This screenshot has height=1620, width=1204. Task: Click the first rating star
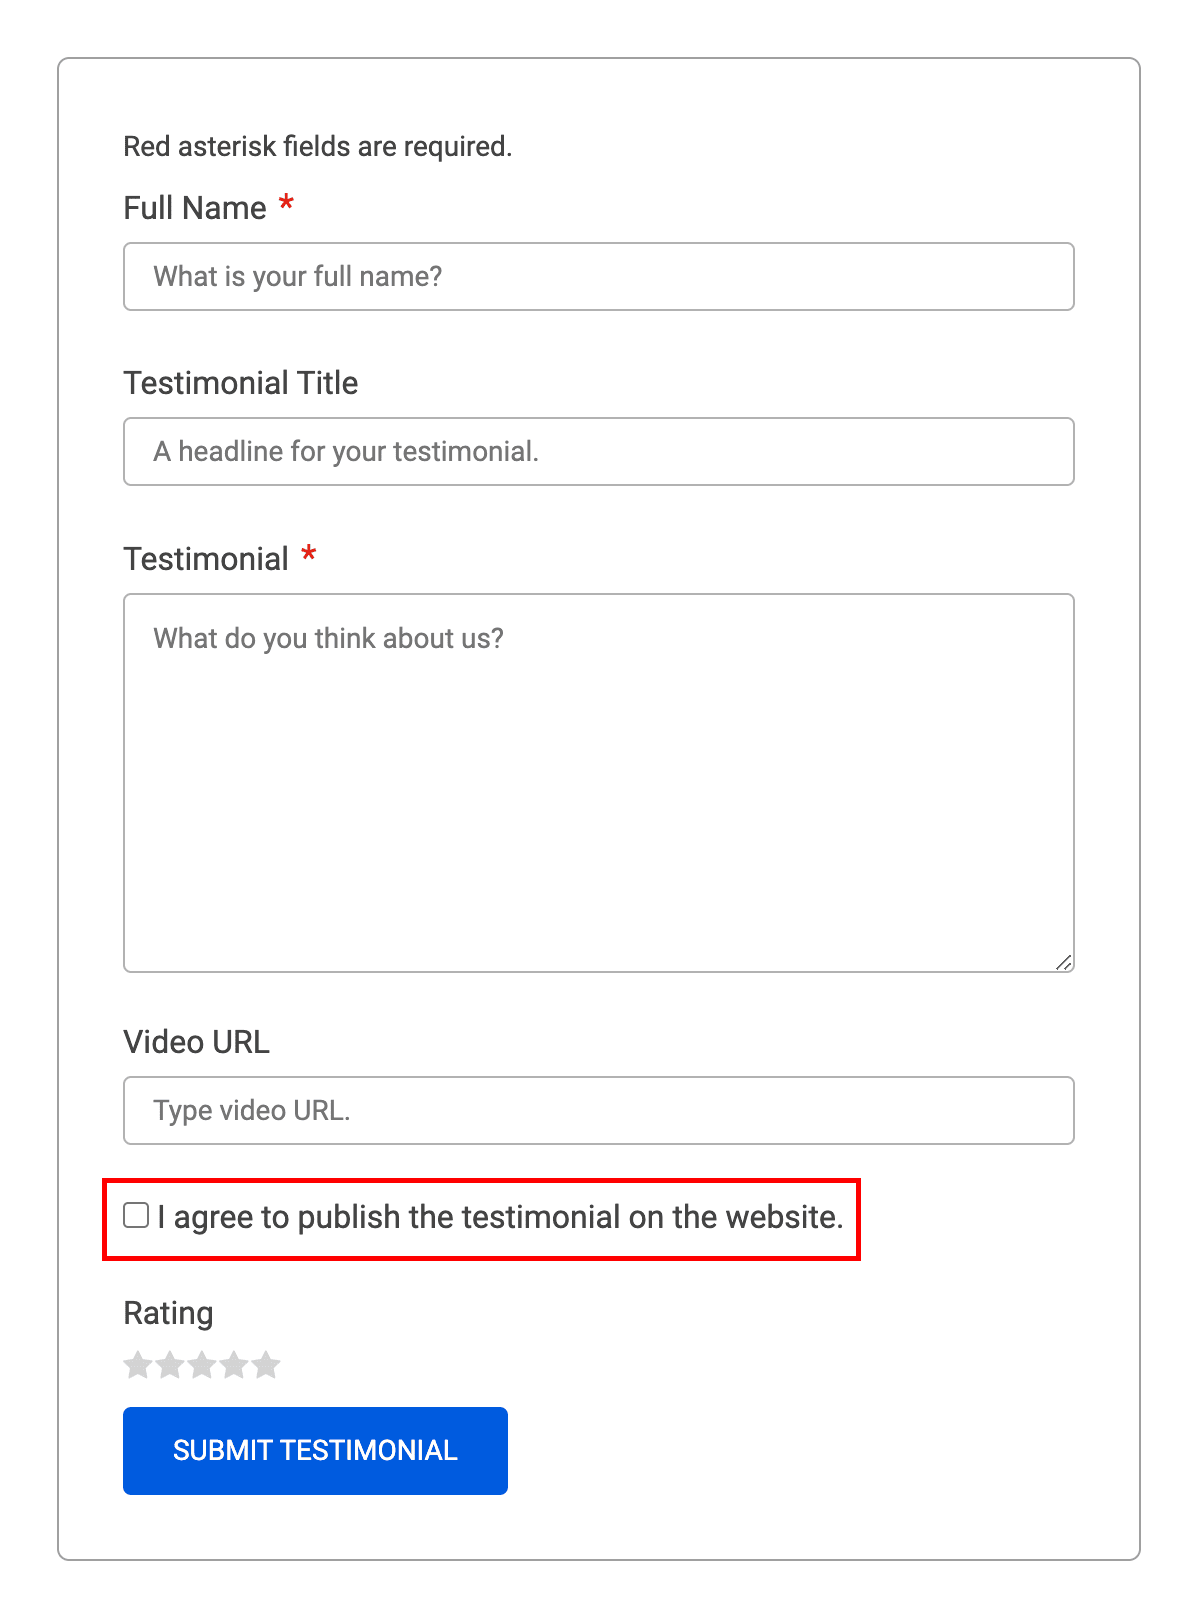point(138,1365)
